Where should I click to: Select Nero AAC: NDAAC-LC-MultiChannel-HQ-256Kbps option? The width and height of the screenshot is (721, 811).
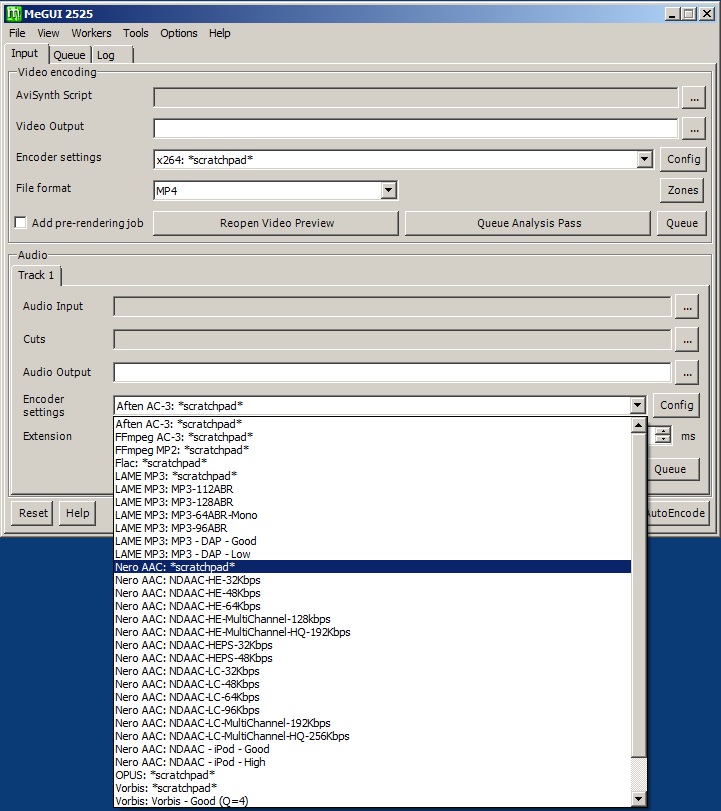[372, 736]
